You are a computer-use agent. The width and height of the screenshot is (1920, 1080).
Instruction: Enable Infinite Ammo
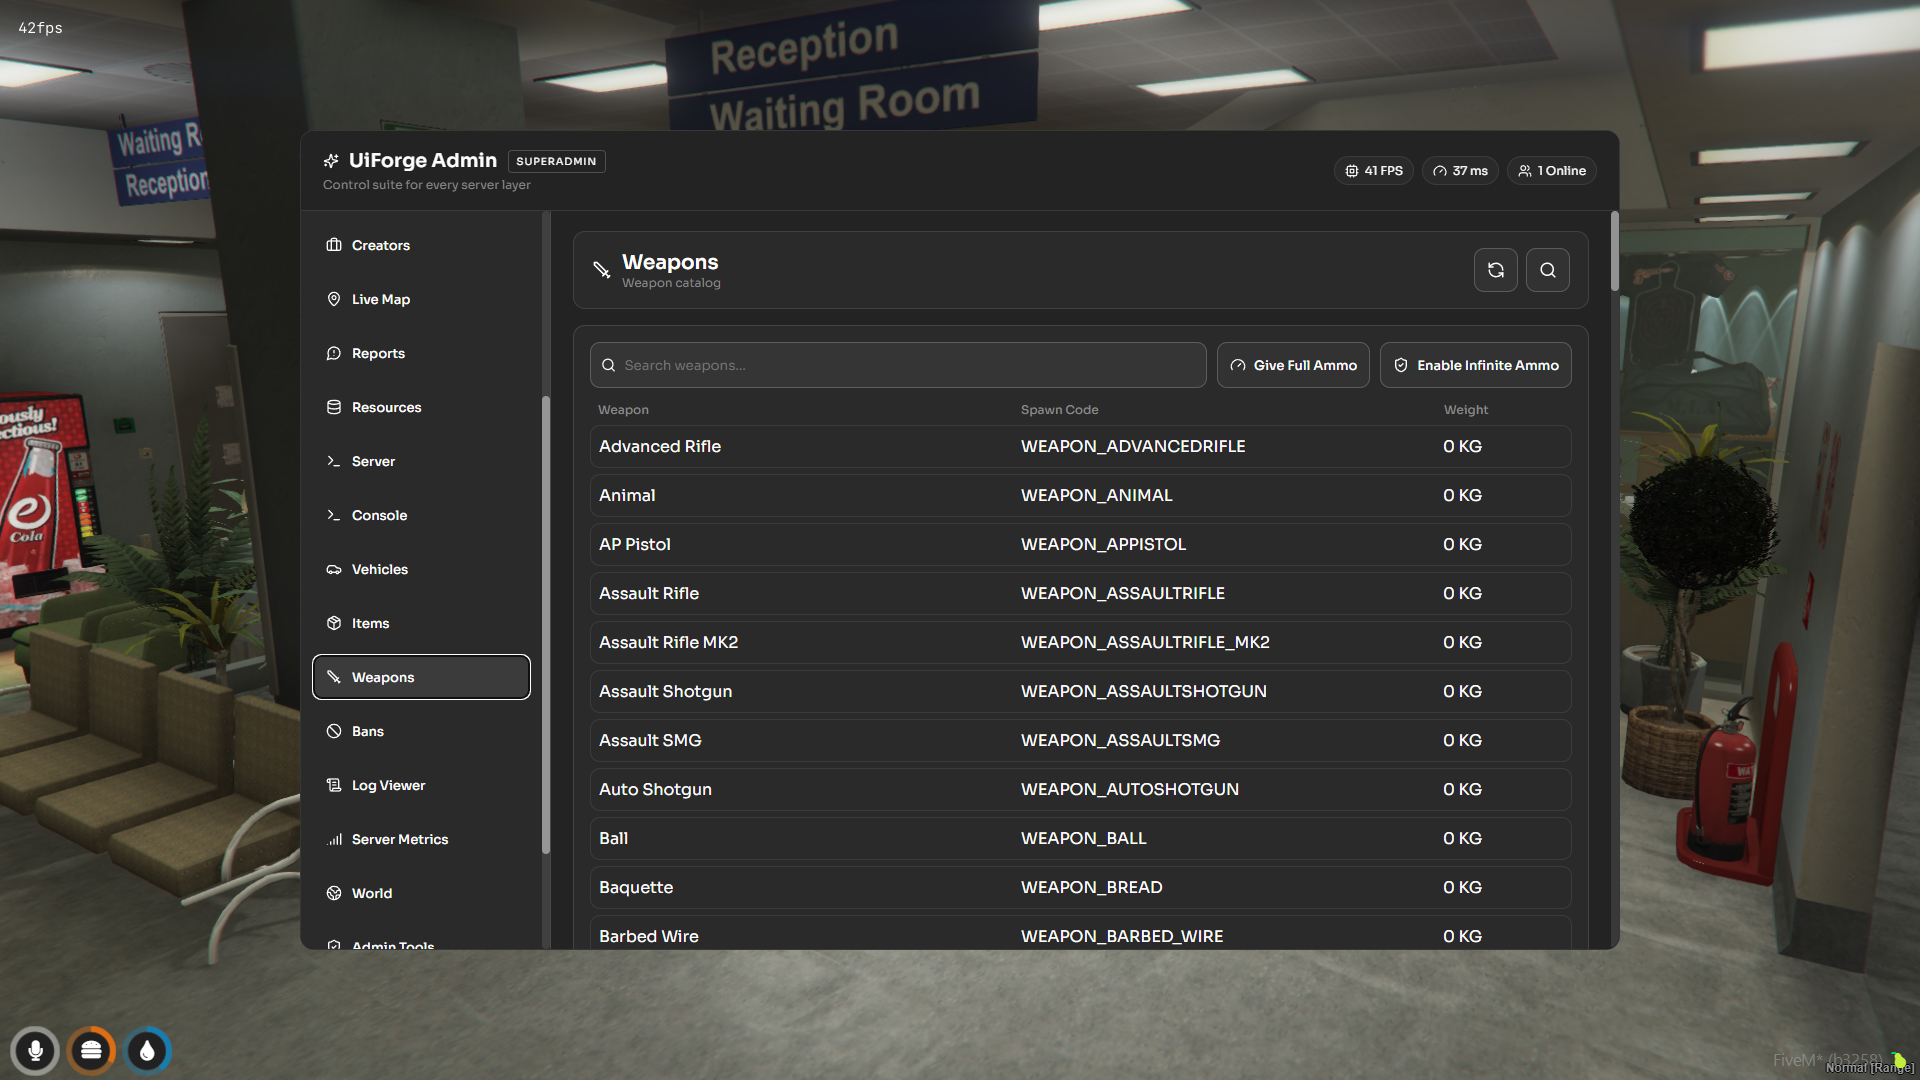1476,365
